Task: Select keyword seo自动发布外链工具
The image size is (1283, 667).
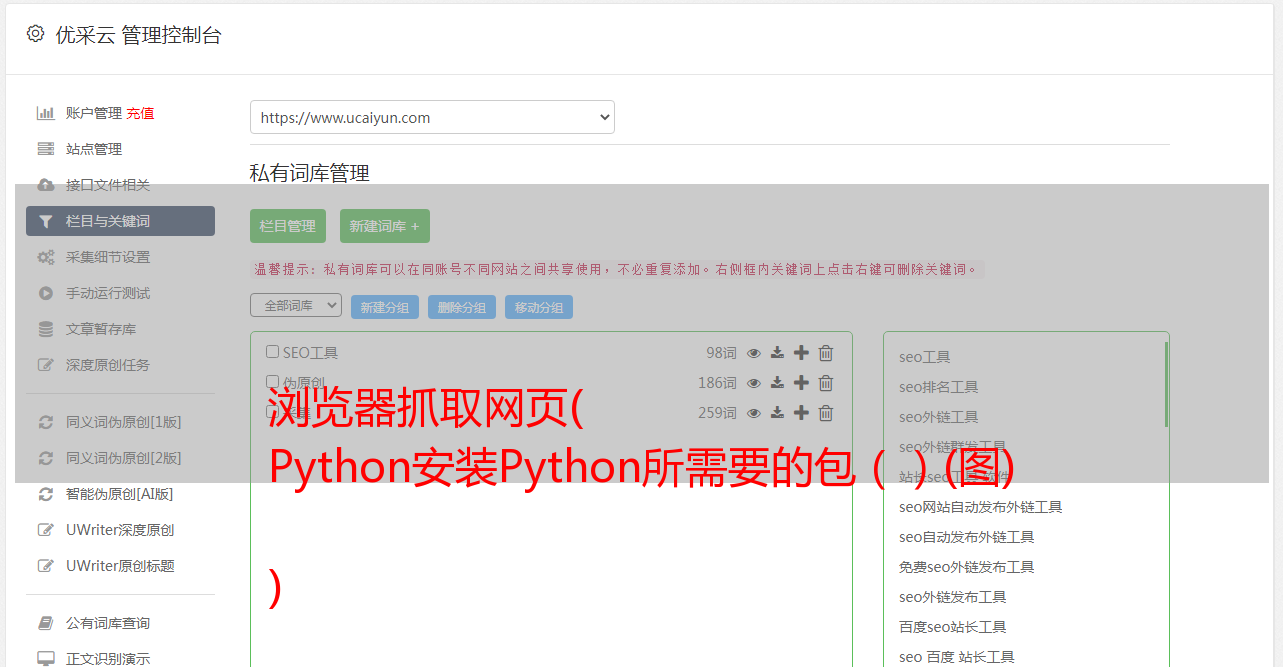Action: (967, 537)
